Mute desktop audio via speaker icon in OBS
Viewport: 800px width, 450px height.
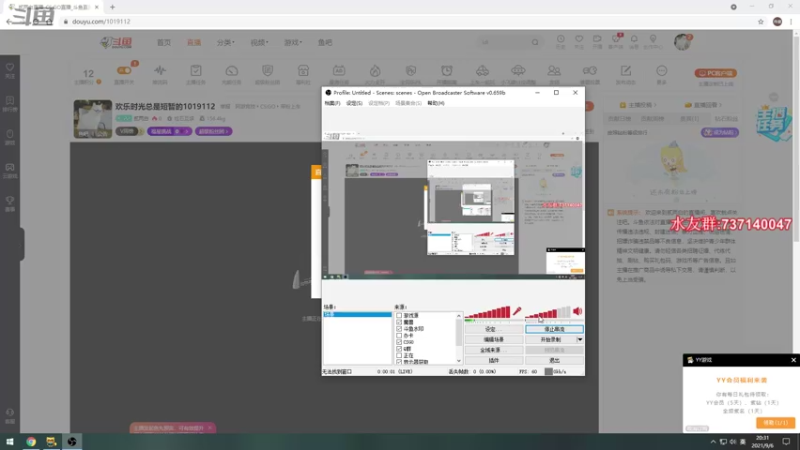click(x=578, y=311)
